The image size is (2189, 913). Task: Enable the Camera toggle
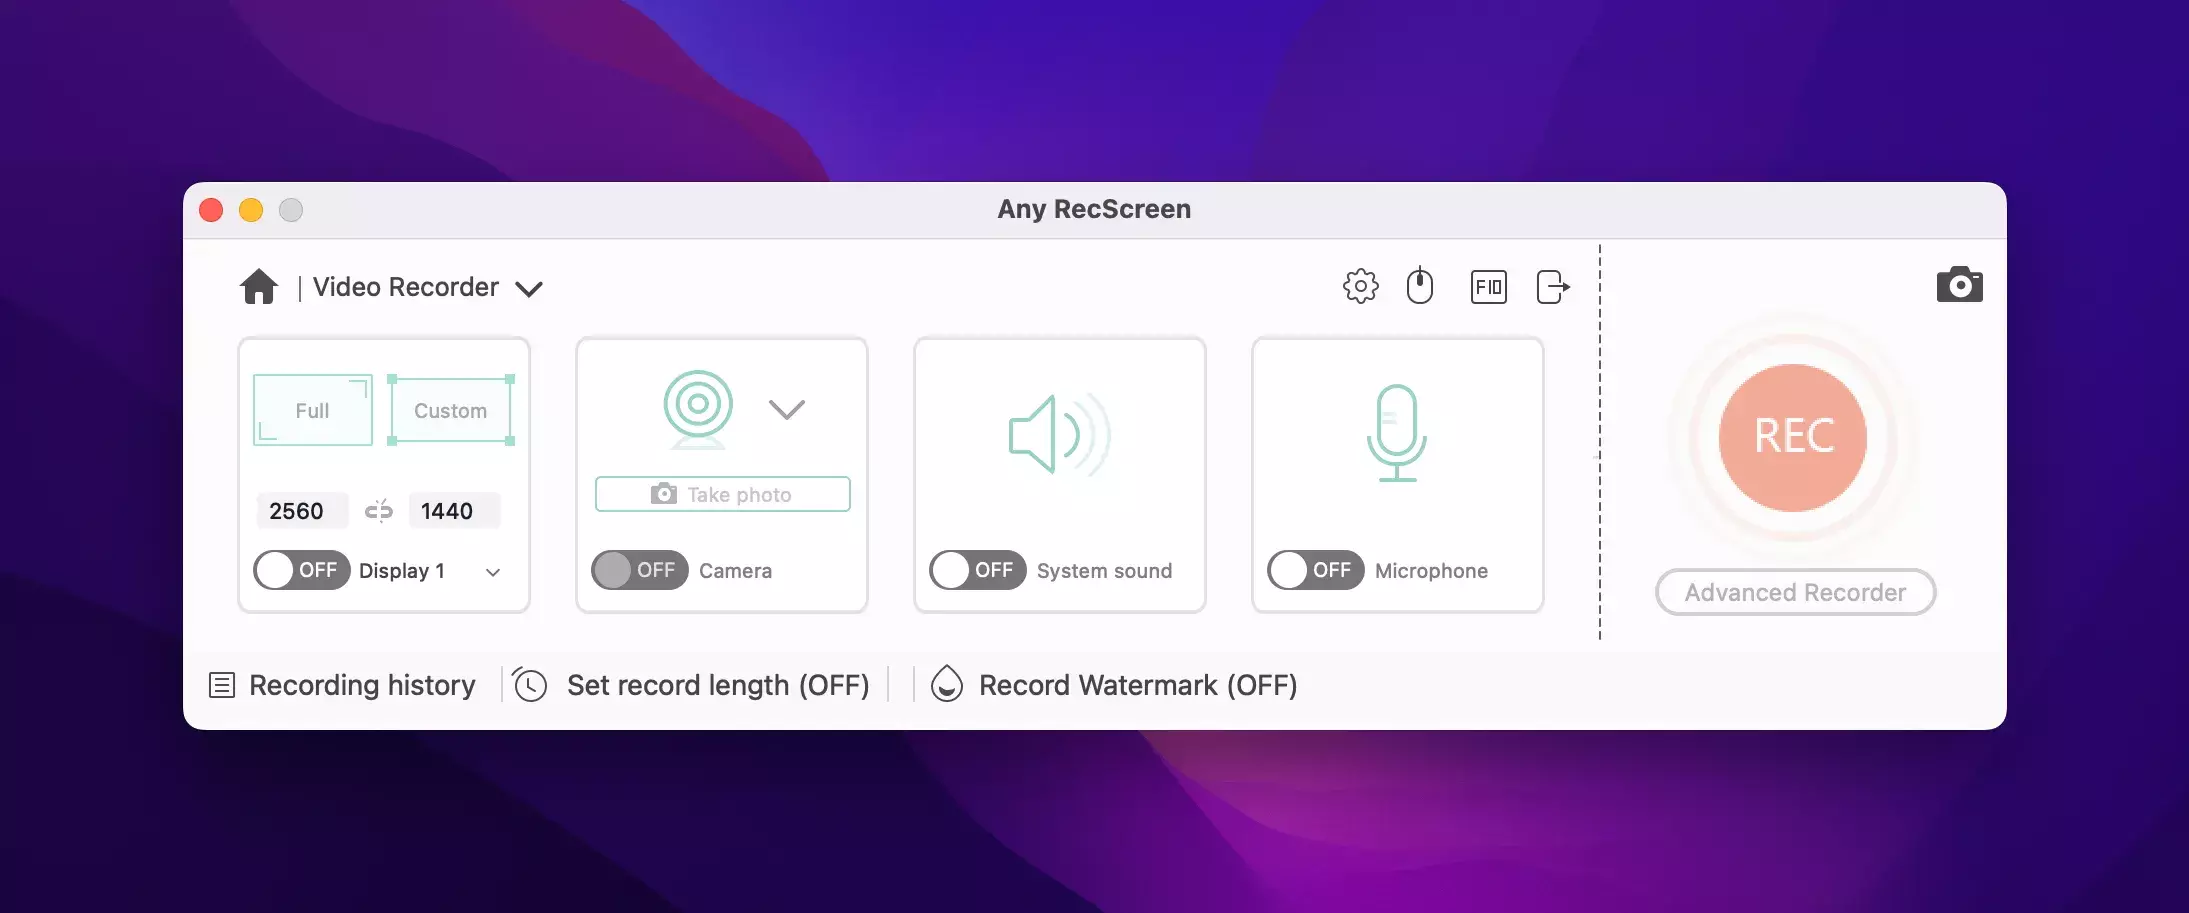pyautogui.click(x=639, y=570)
